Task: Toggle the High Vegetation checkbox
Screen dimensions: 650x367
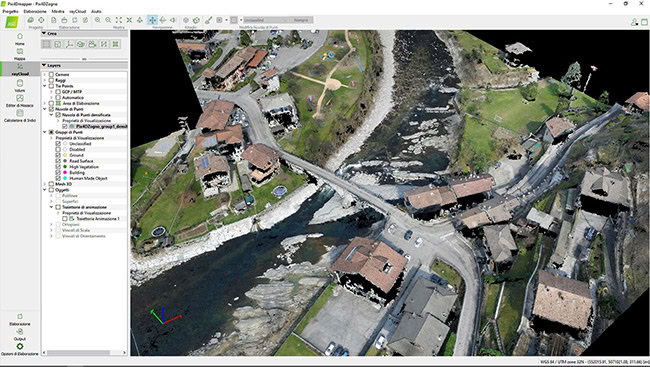Action: [x=58, y=167]
